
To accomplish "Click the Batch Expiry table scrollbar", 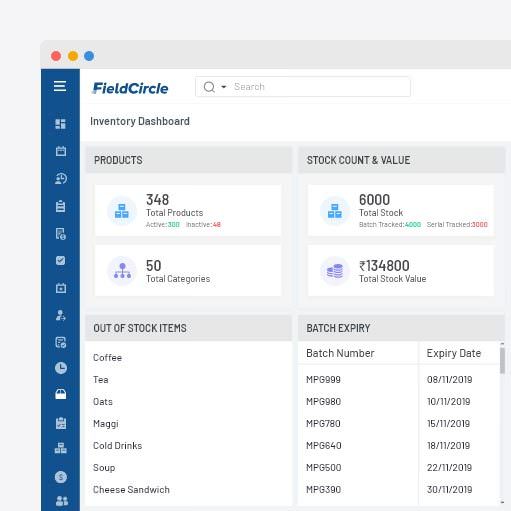I will point(502,360).
